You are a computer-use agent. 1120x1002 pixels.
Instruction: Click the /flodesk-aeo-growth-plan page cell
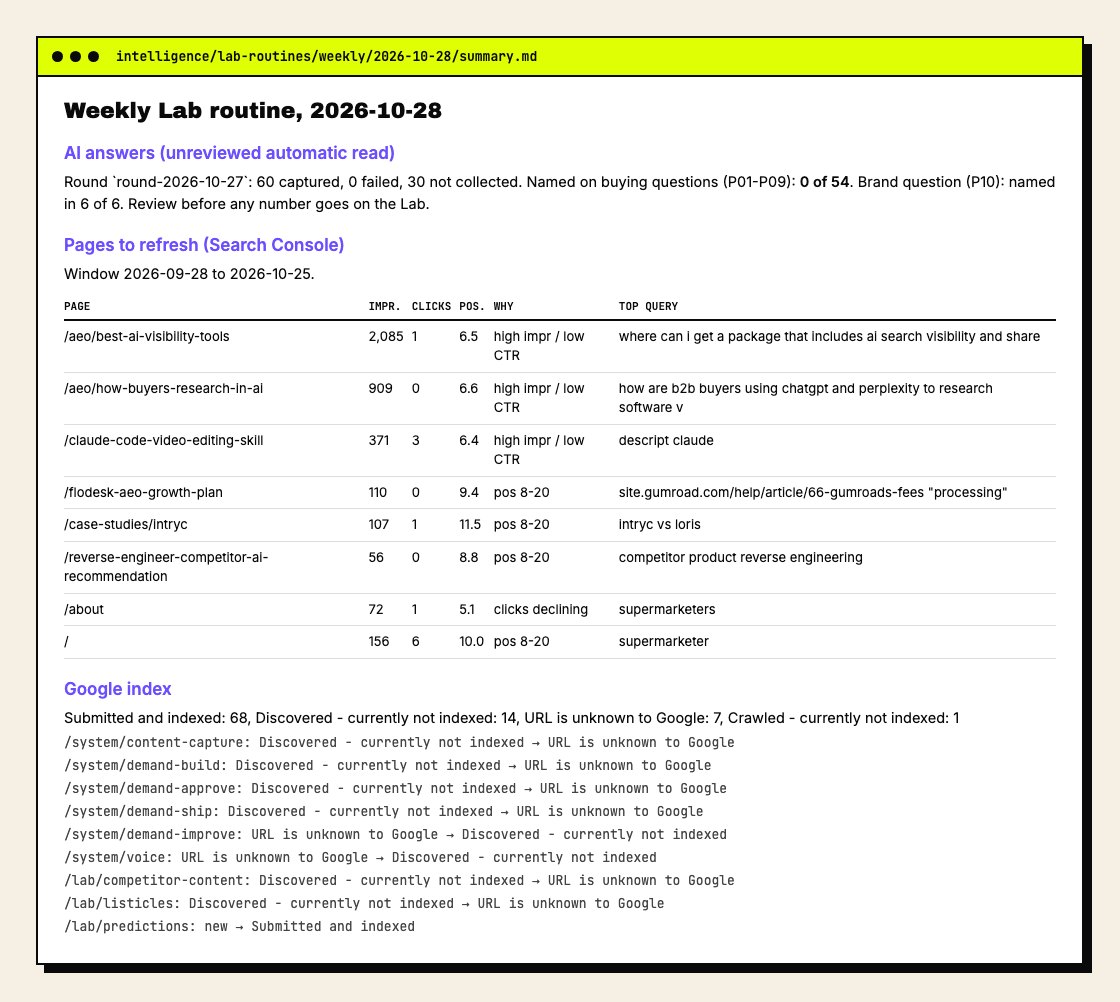coord(144,493)
